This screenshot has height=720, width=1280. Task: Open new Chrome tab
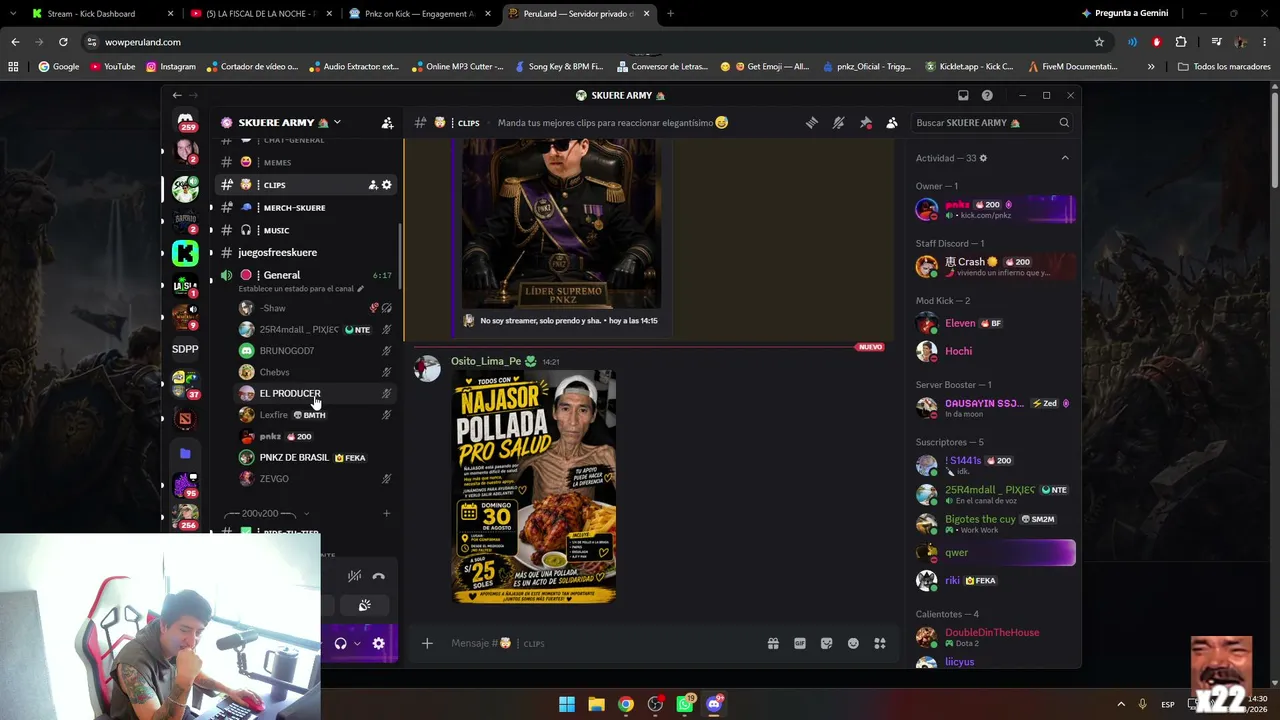click(670, 14)
